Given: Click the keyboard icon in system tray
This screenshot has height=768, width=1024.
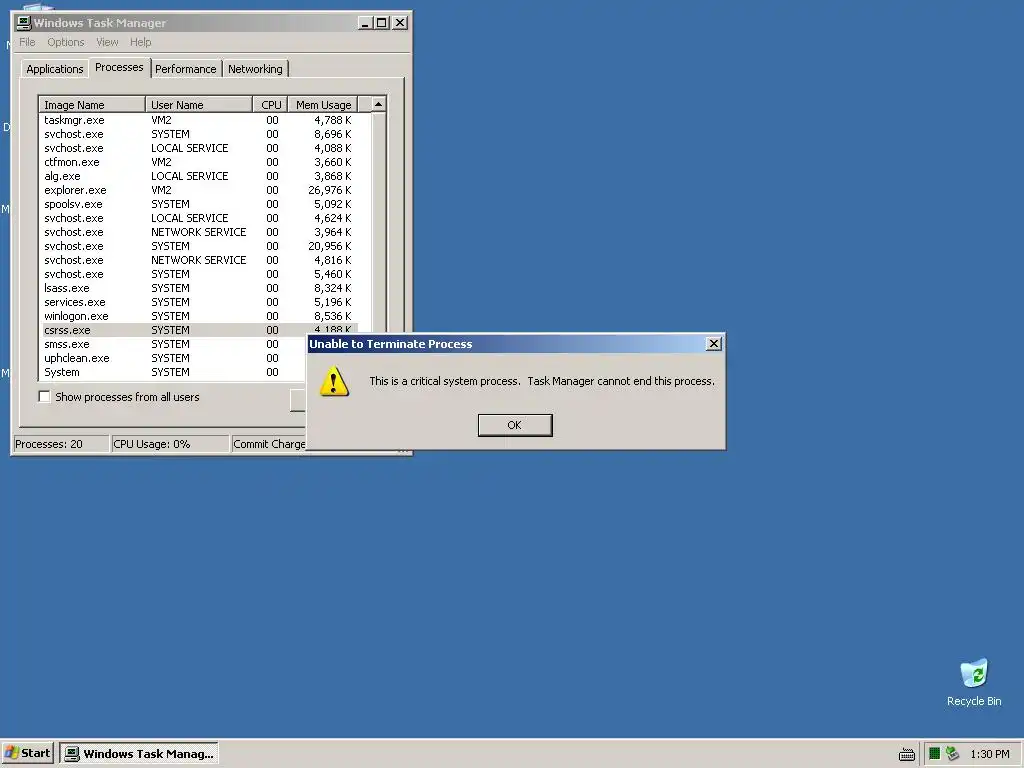Looking at the screenshot, I should pyautogui.click(x=906, y=754).
